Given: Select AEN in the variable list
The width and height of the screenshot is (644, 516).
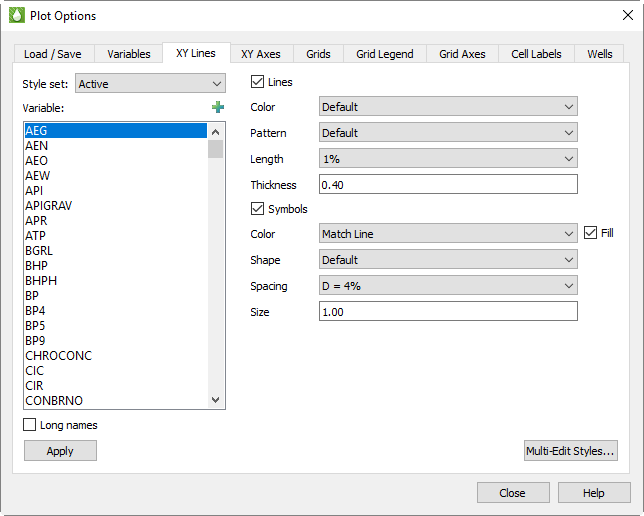Looking at the screenshot, I should (x=116, y=145).
